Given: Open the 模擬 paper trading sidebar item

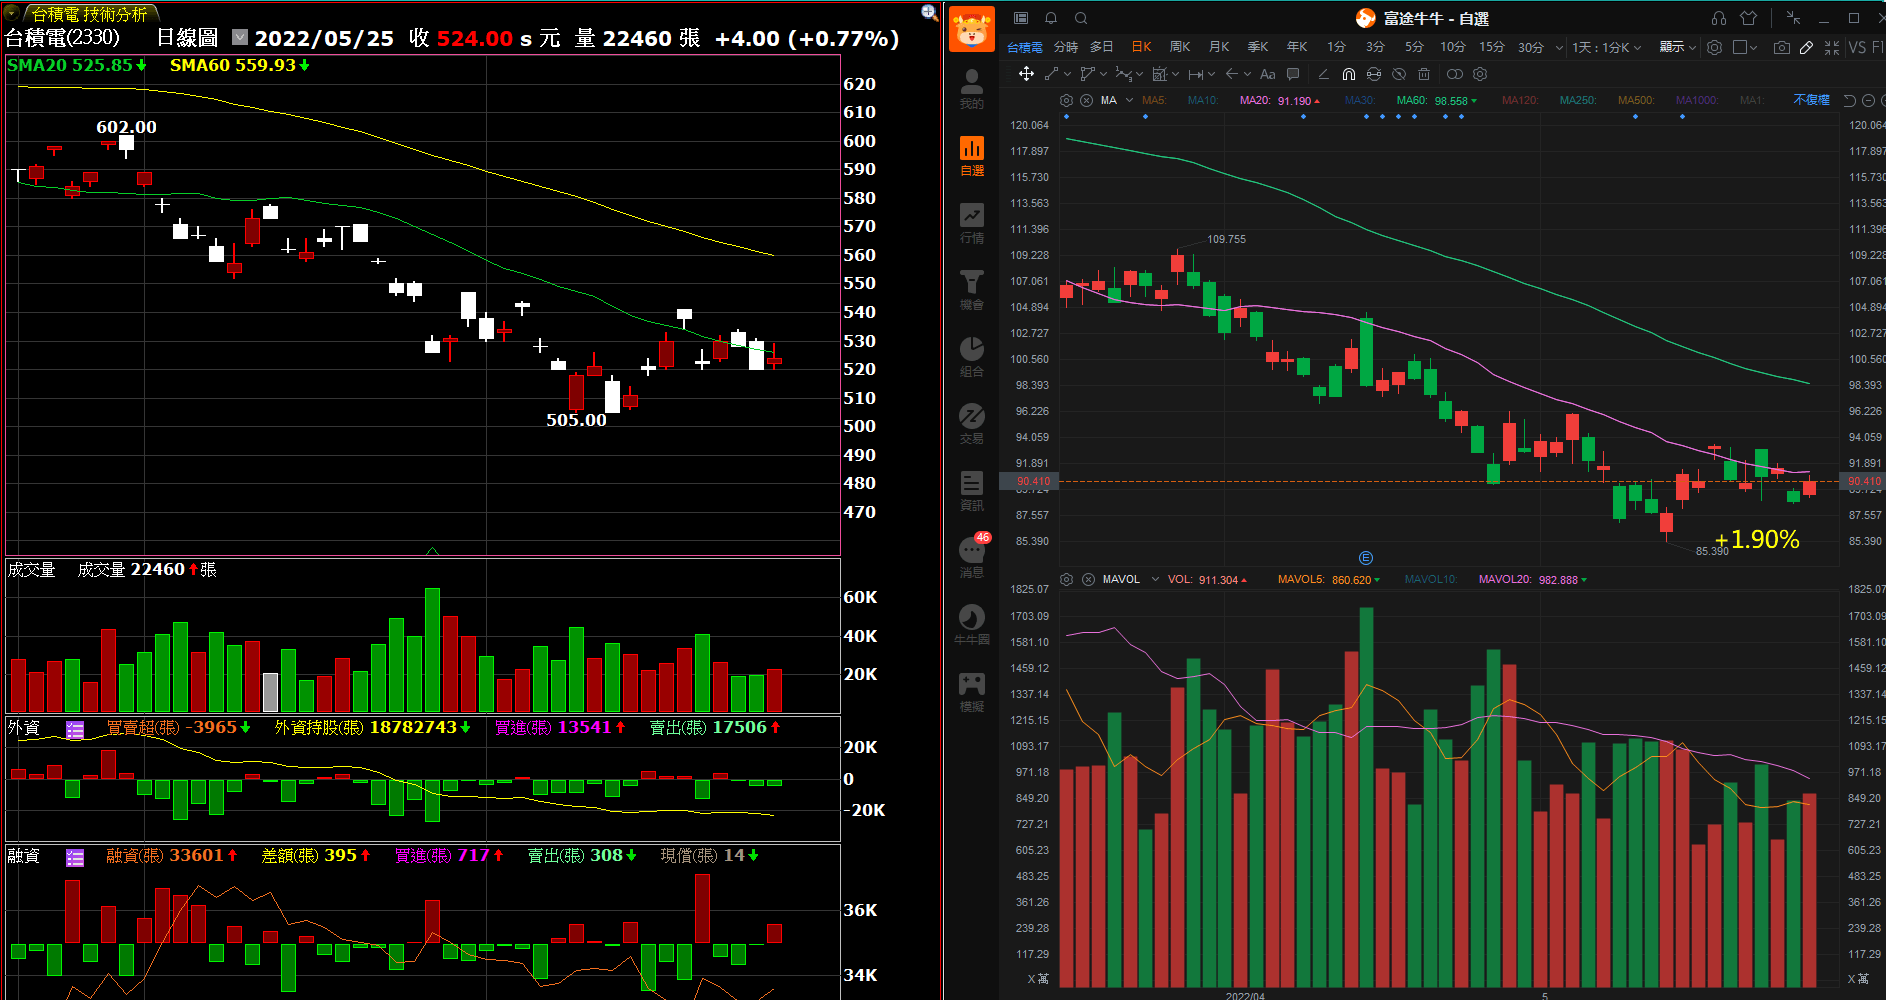Looking at the screenshot, I should click(x=971, y=692).
